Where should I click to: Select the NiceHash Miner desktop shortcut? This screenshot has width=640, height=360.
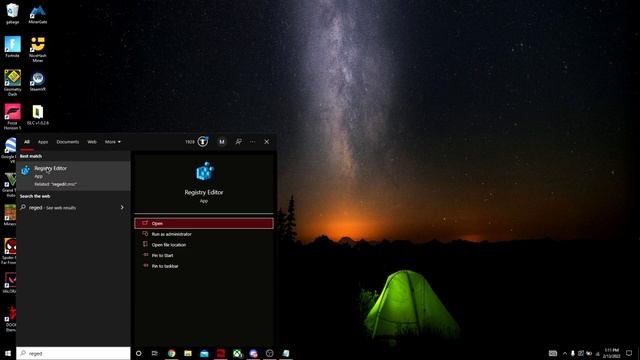click(38, 49)
